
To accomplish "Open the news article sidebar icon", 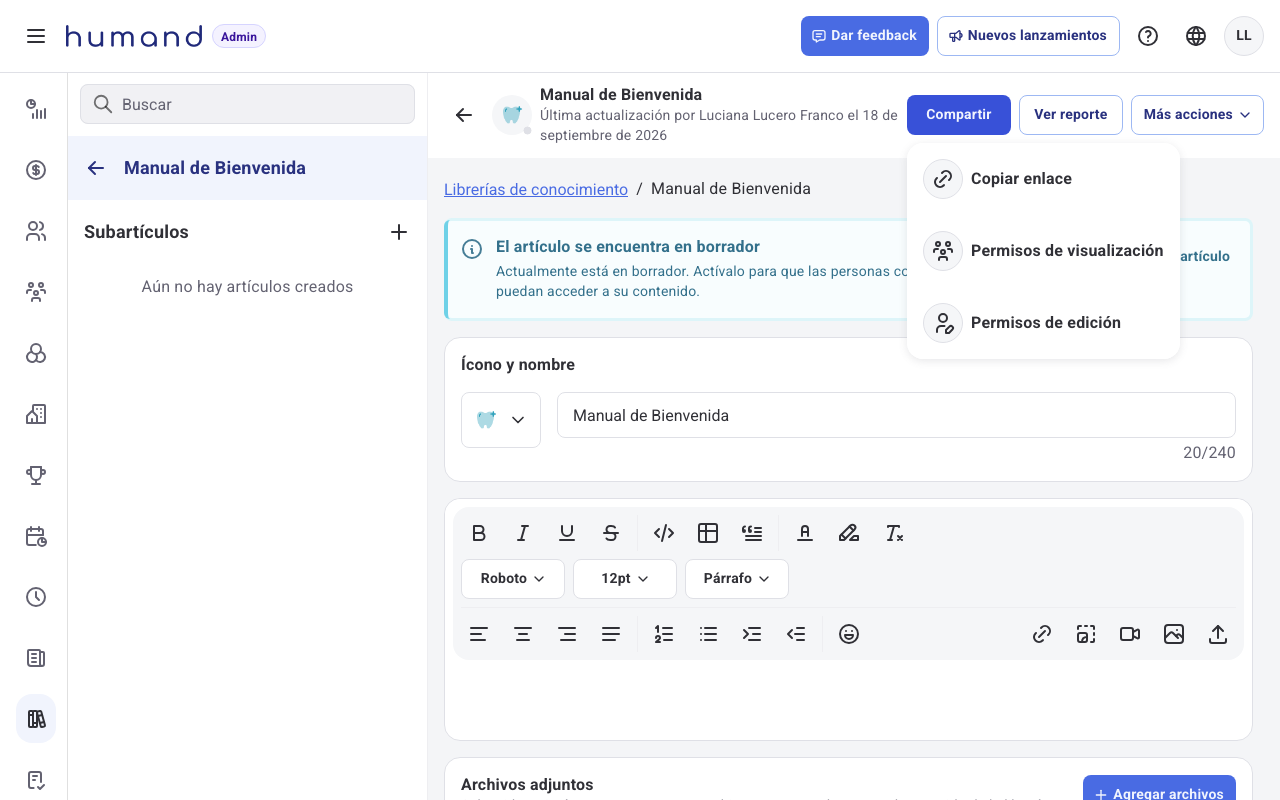I will pyautogui.click(x=36, y=658).
